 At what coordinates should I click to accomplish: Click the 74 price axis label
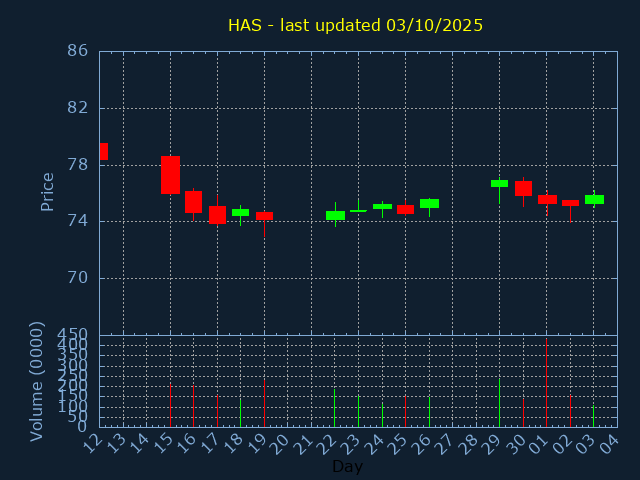tap(78, 222)
